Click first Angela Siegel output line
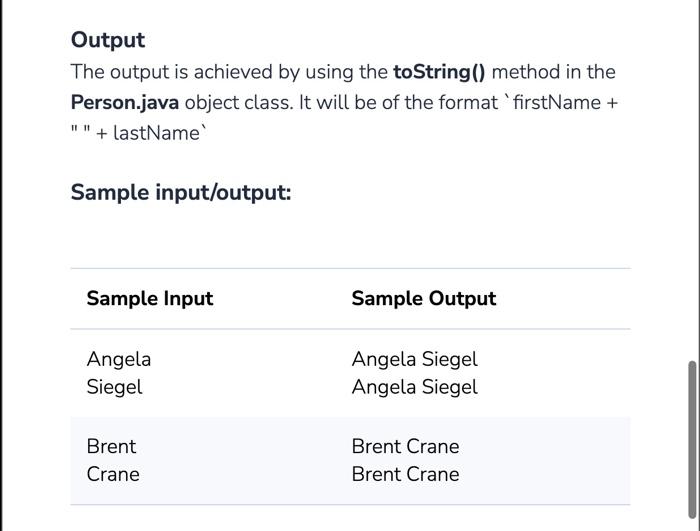 tap(415, 360)
